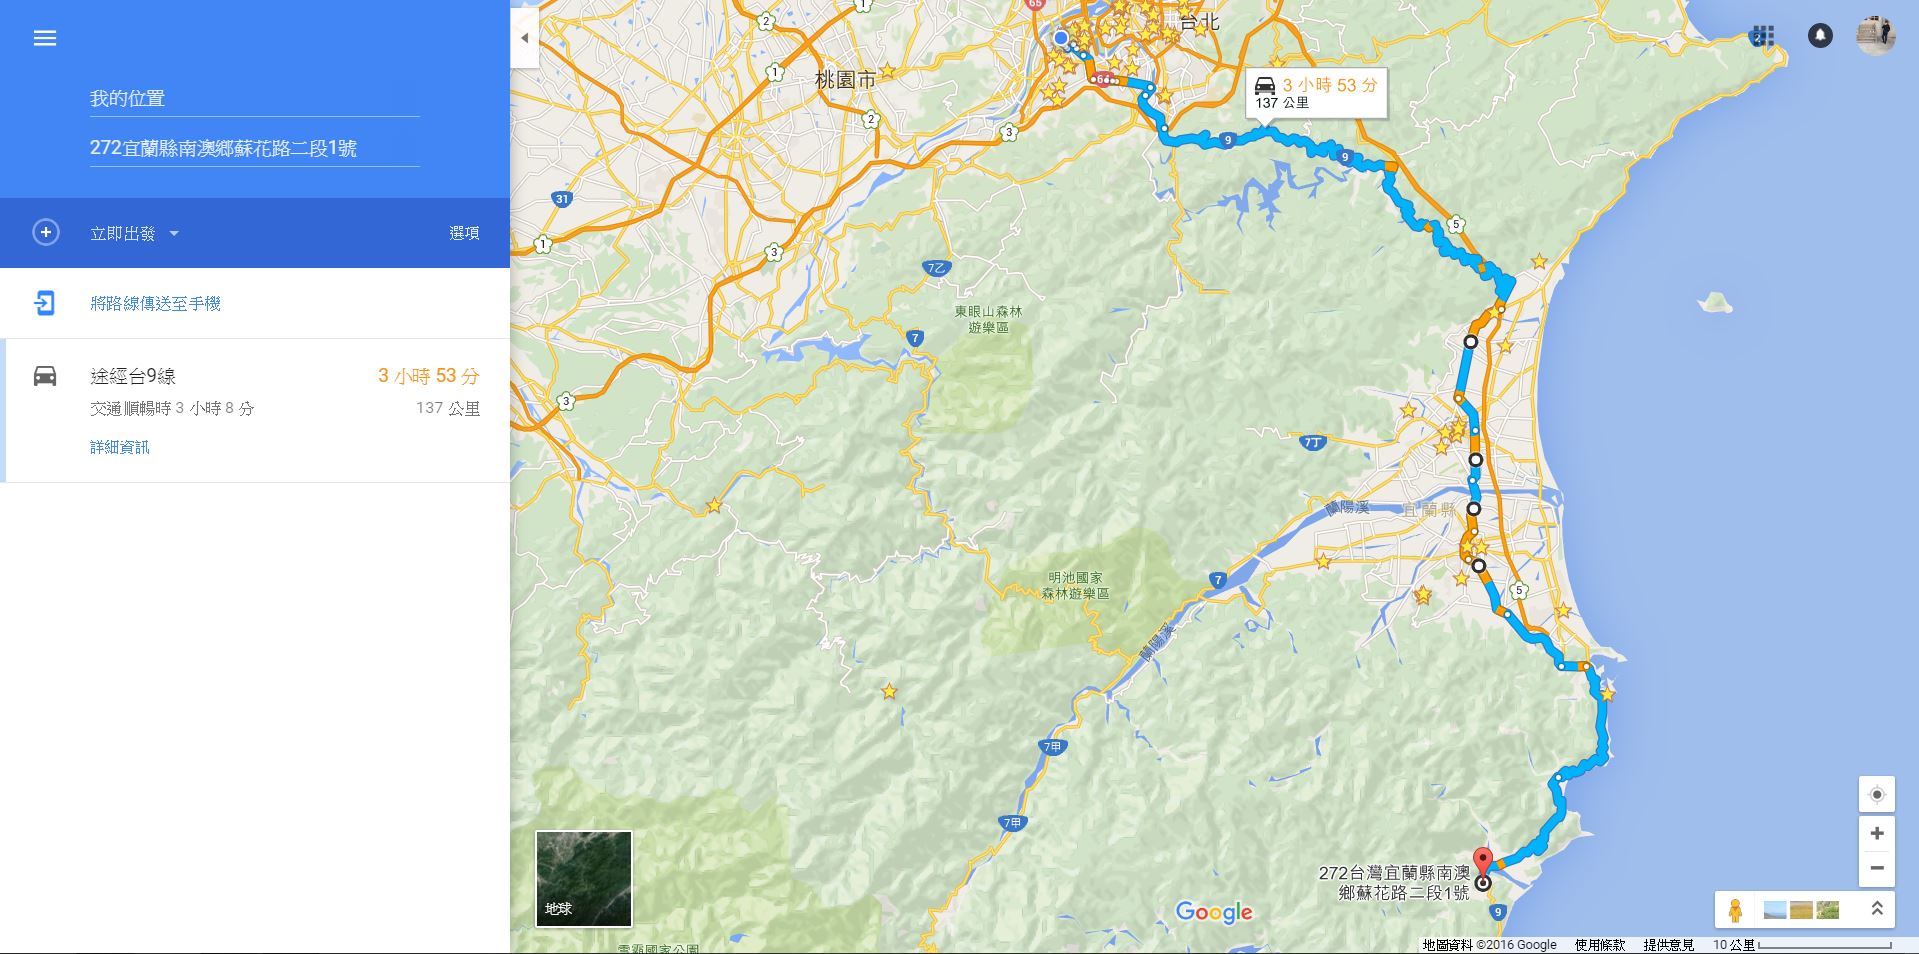Open the hamburger menu

(45, 38)
